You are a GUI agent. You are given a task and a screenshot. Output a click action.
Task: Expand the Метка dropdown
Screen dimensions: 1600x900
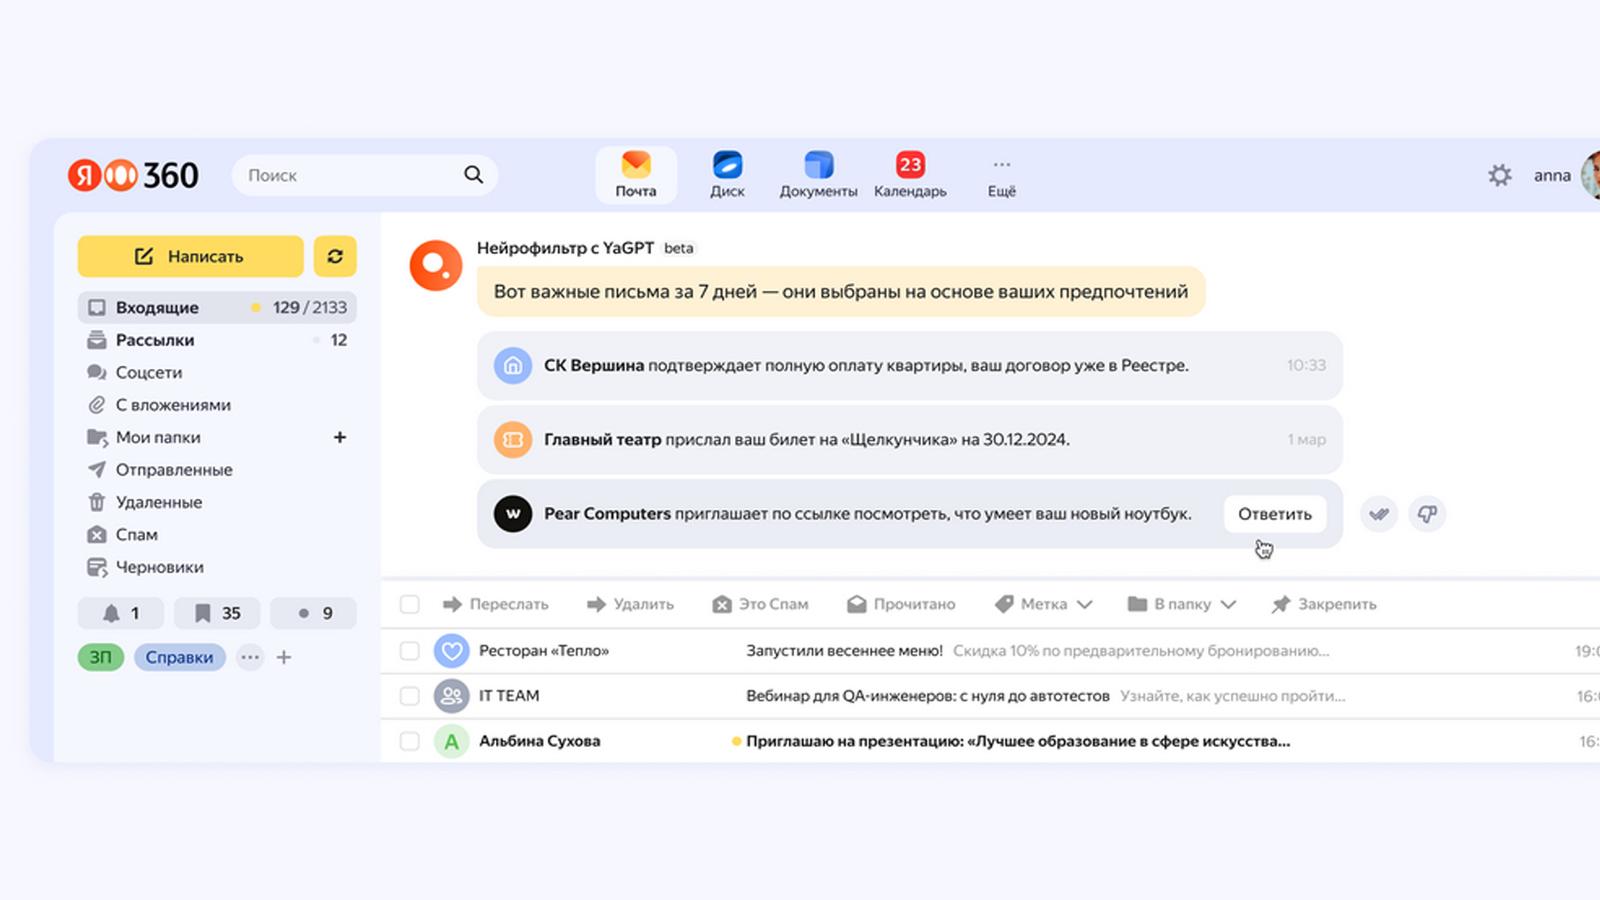(x=1043, y=604)
